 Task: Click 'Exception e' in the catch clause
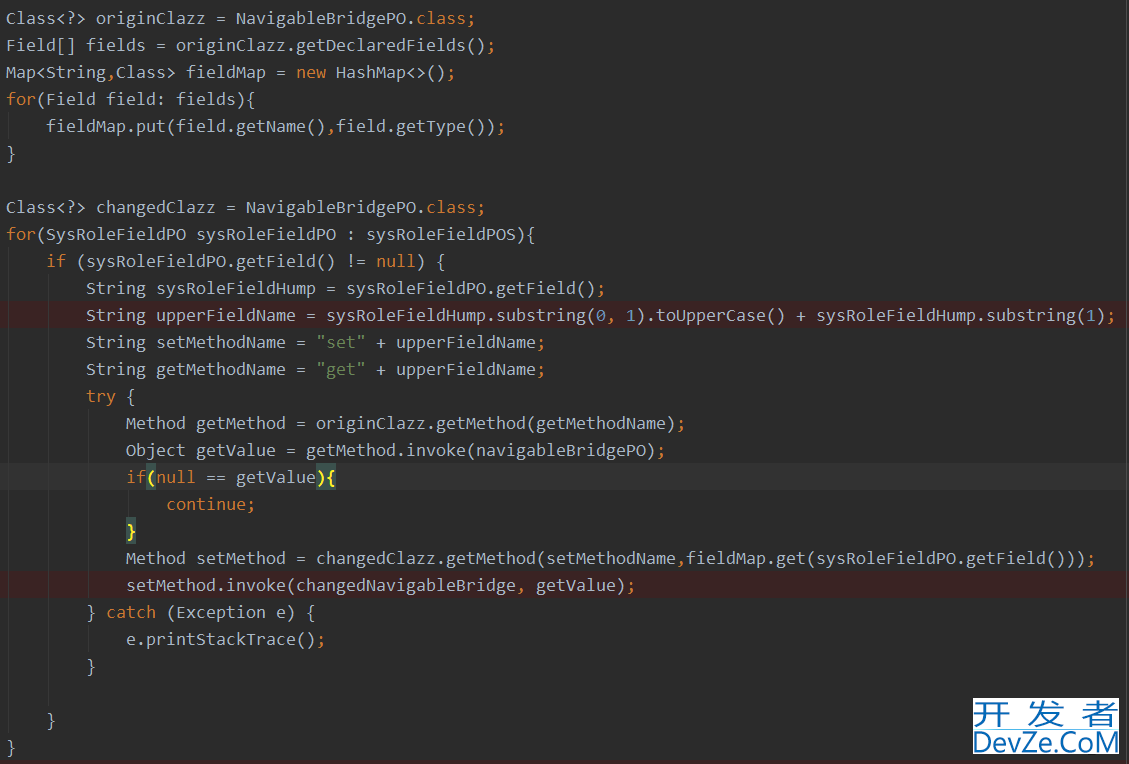coord(230,612)
